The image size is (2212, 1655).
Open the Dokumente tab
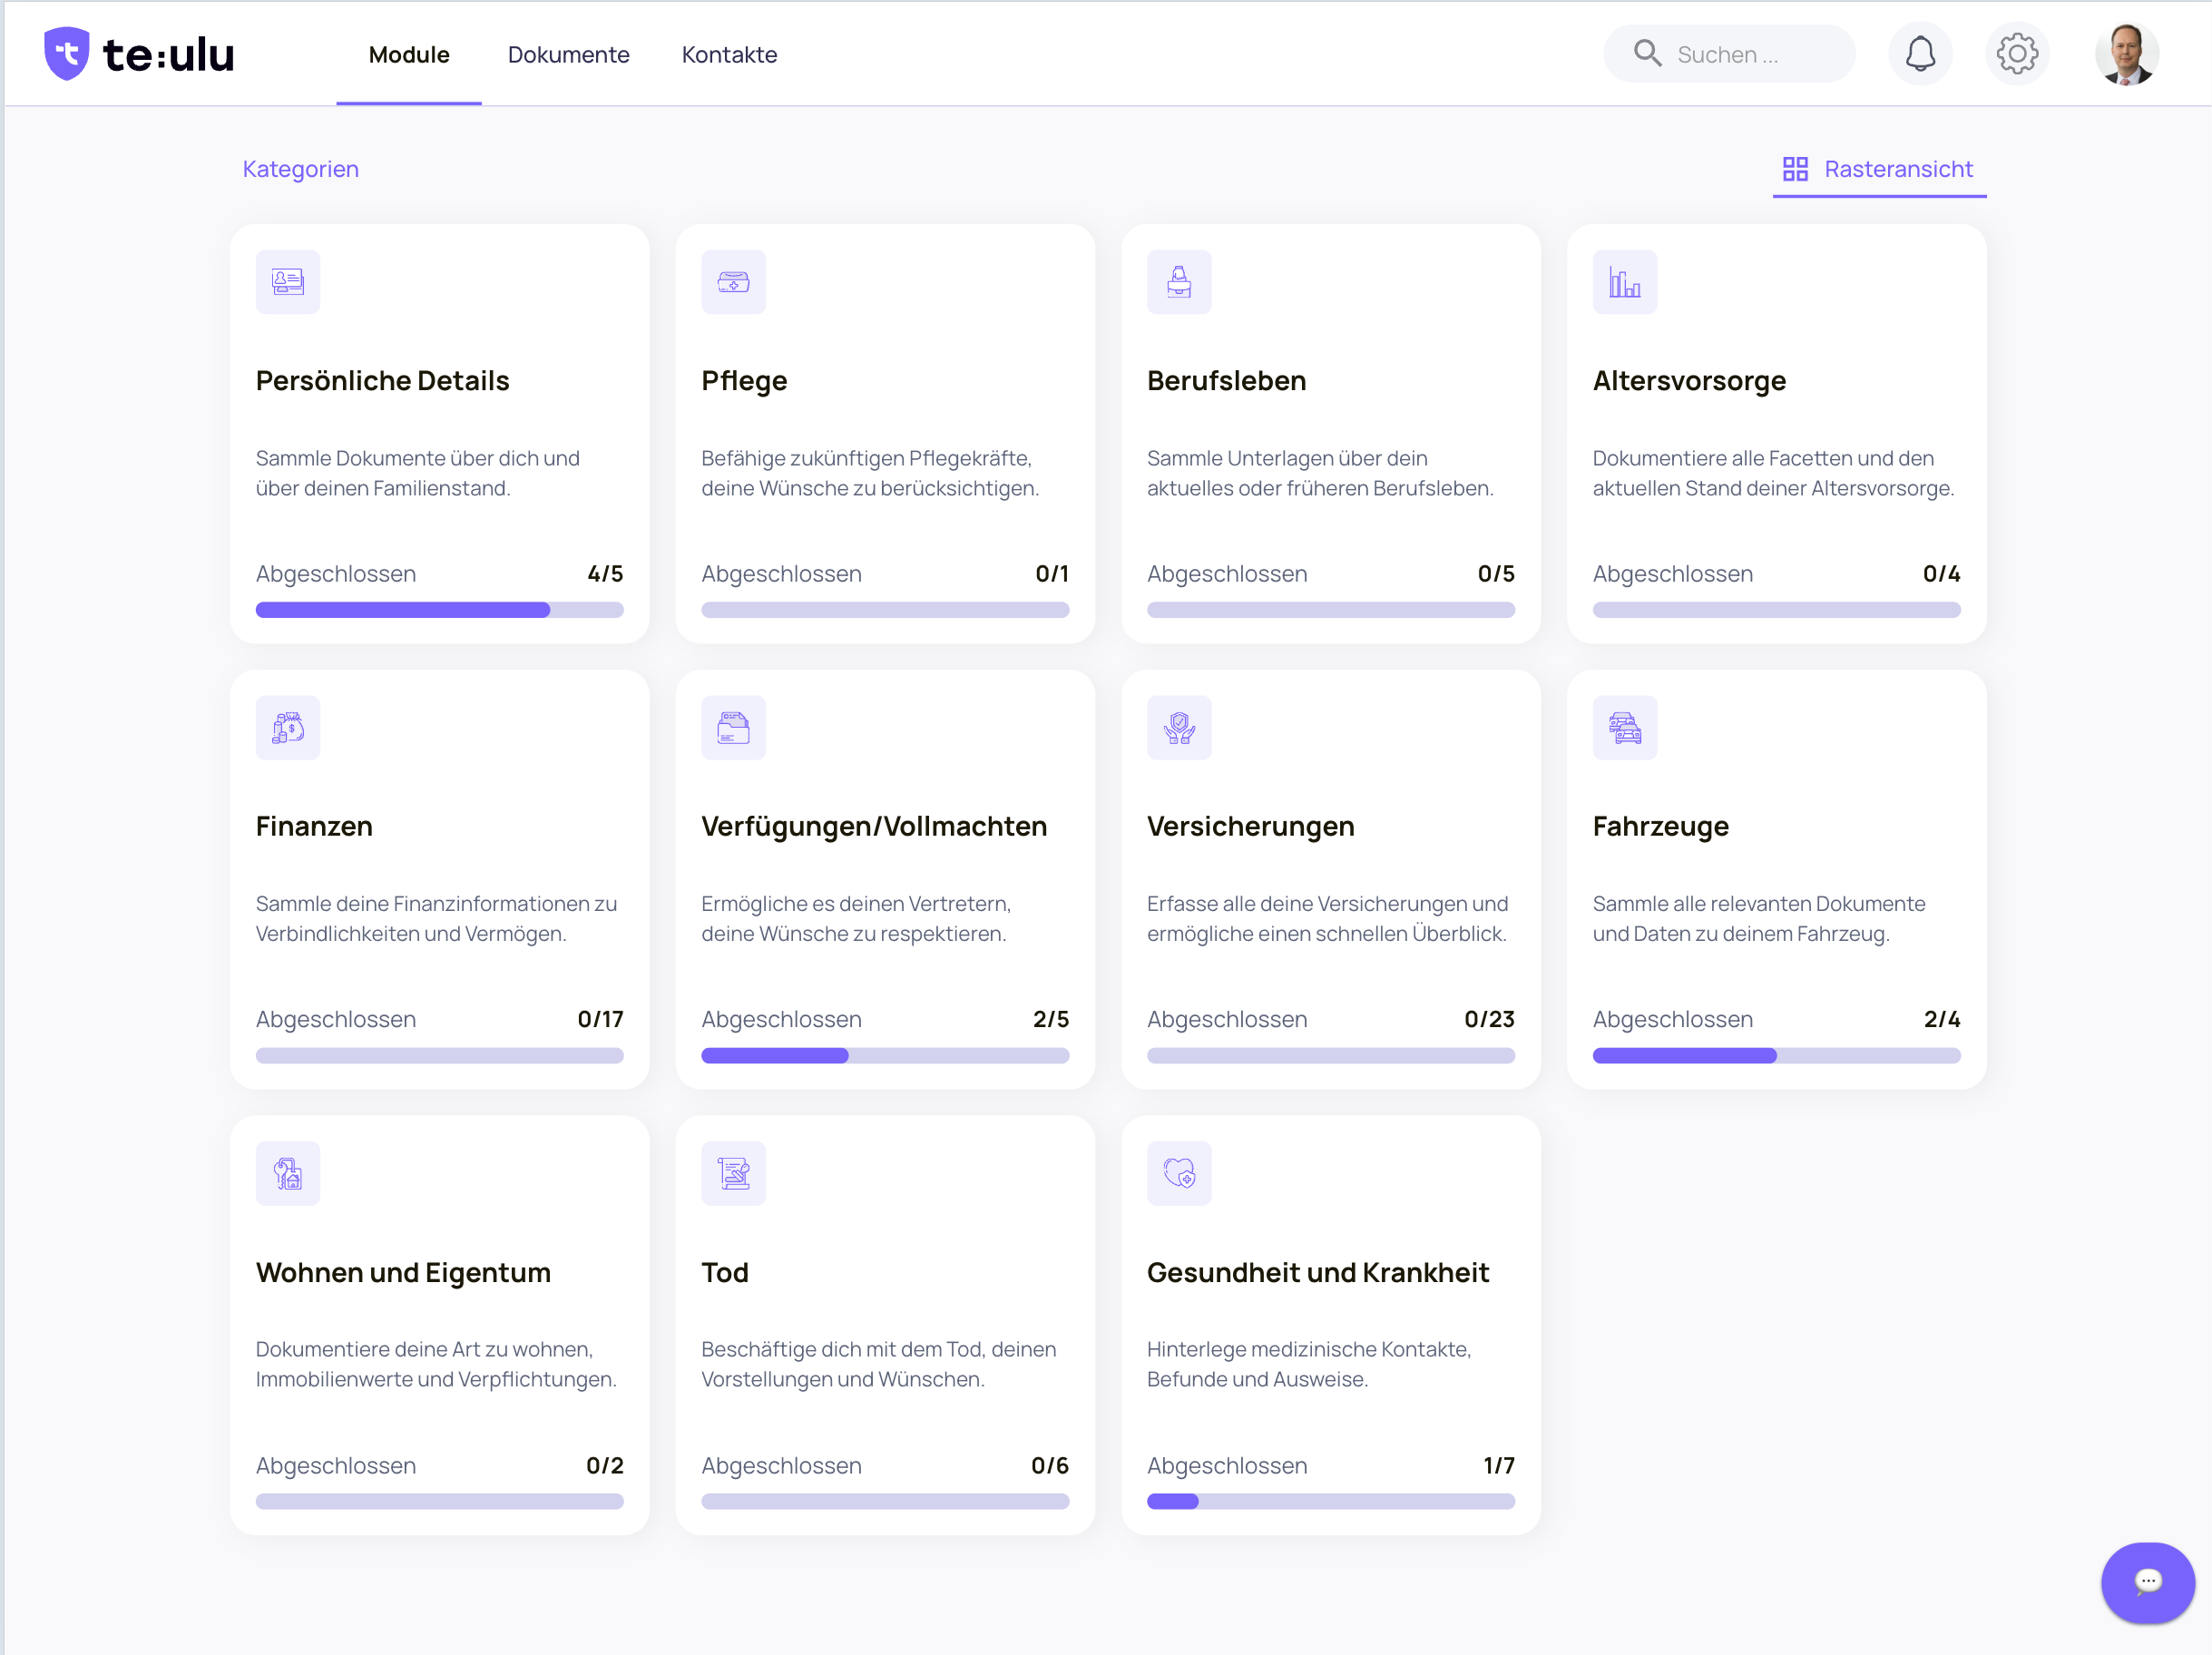(x=568, y=55)
